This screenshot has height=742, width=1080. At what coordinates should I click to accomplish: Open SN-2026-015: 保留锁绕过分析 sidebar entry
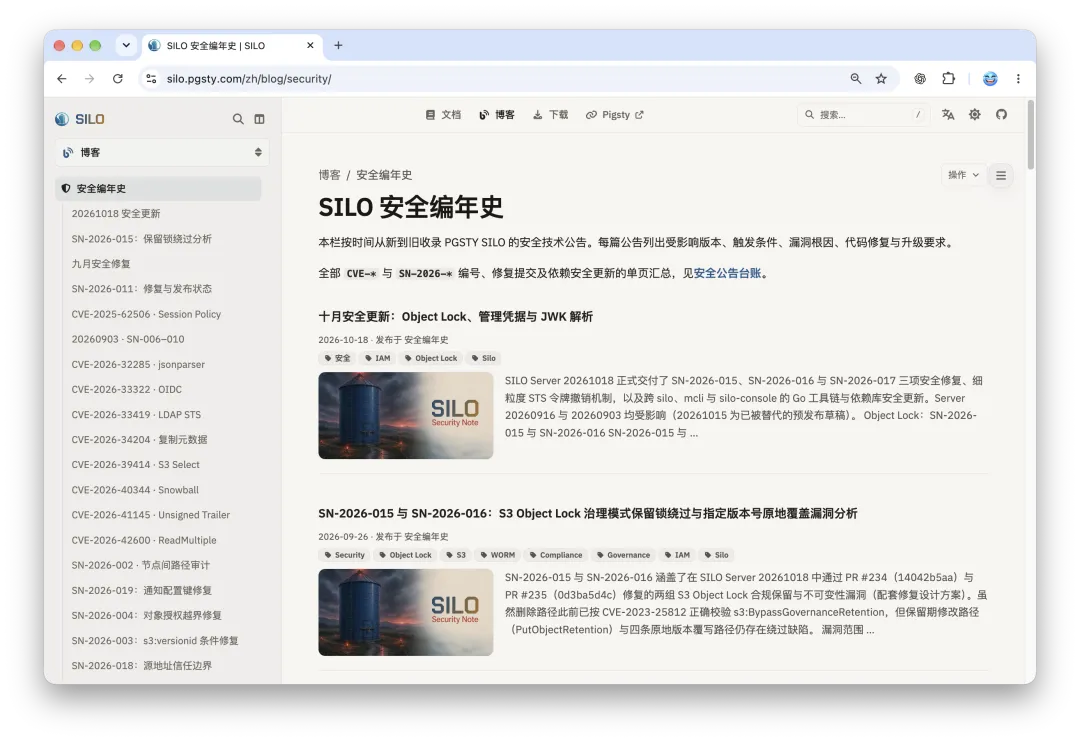pos(141,238)
